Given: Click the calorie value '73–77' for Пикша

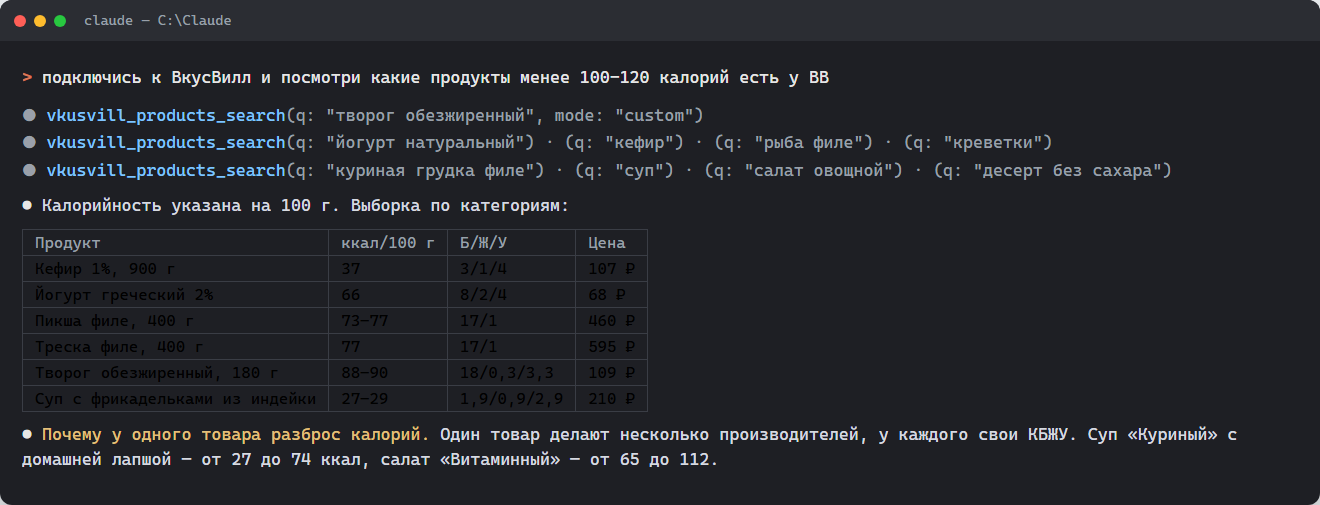Looking at the screenshot, I should pos(364,321).
